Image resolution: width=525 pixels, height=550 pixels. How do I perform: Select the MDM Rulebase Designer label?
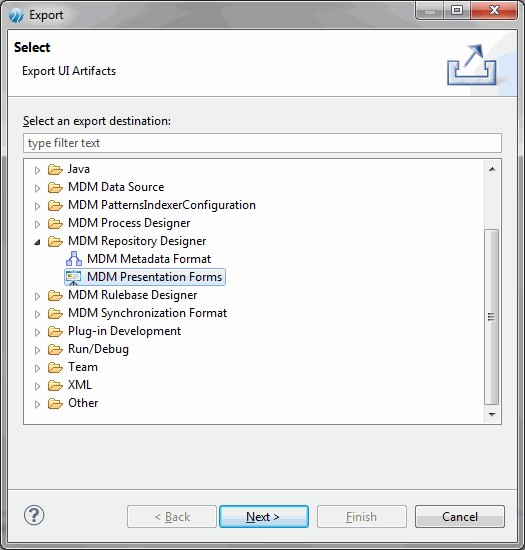pyautogui.click(x=133, y=295)
